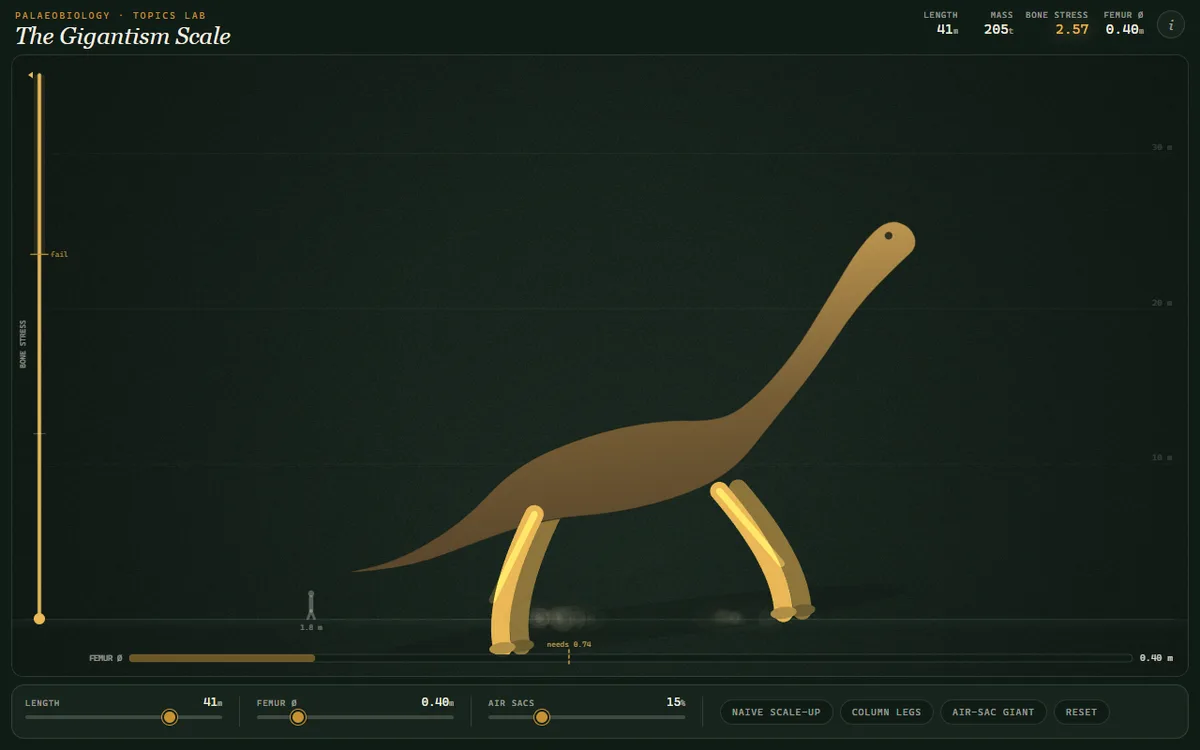Click the Air Sacs 15% value

point(675,702)
